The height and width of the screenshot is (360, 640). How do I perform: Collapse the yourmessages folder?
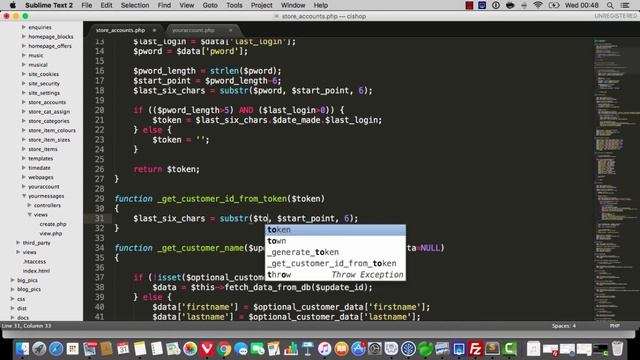pyautogui.click(x=24, y=196)
